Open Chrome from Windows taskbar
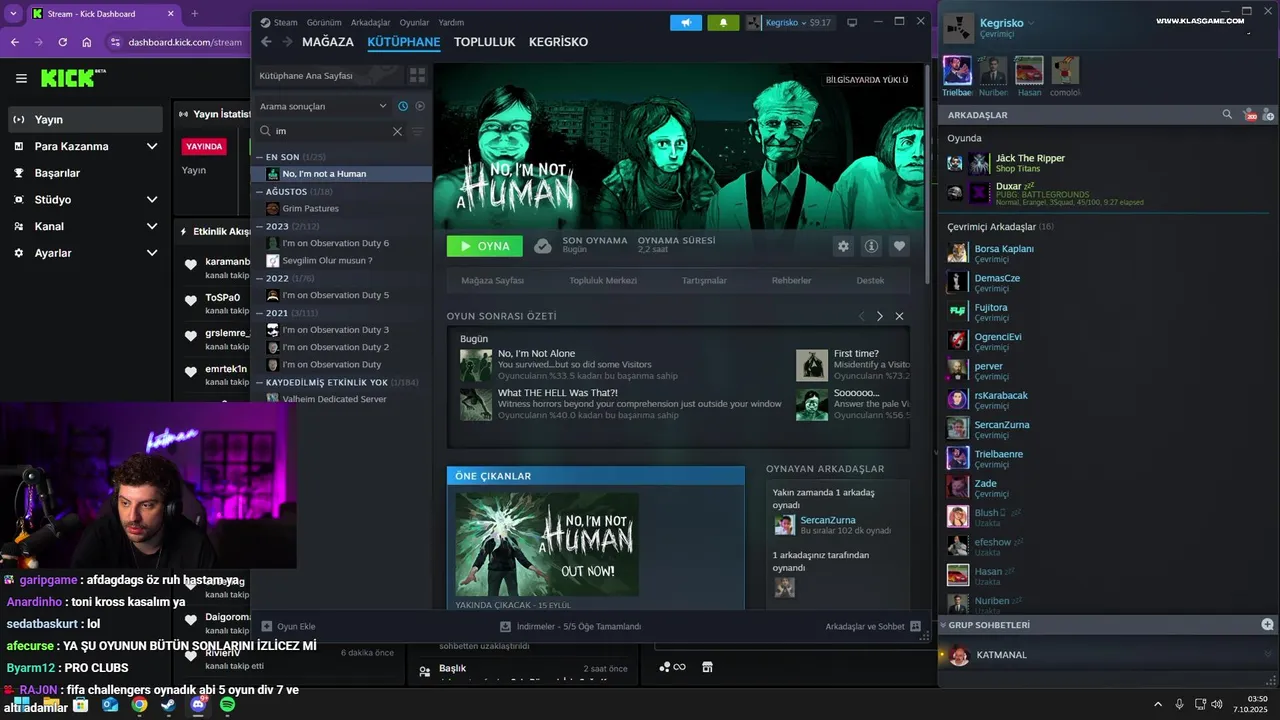This screenshot has height=720, width=1280. tap(139, 705)
